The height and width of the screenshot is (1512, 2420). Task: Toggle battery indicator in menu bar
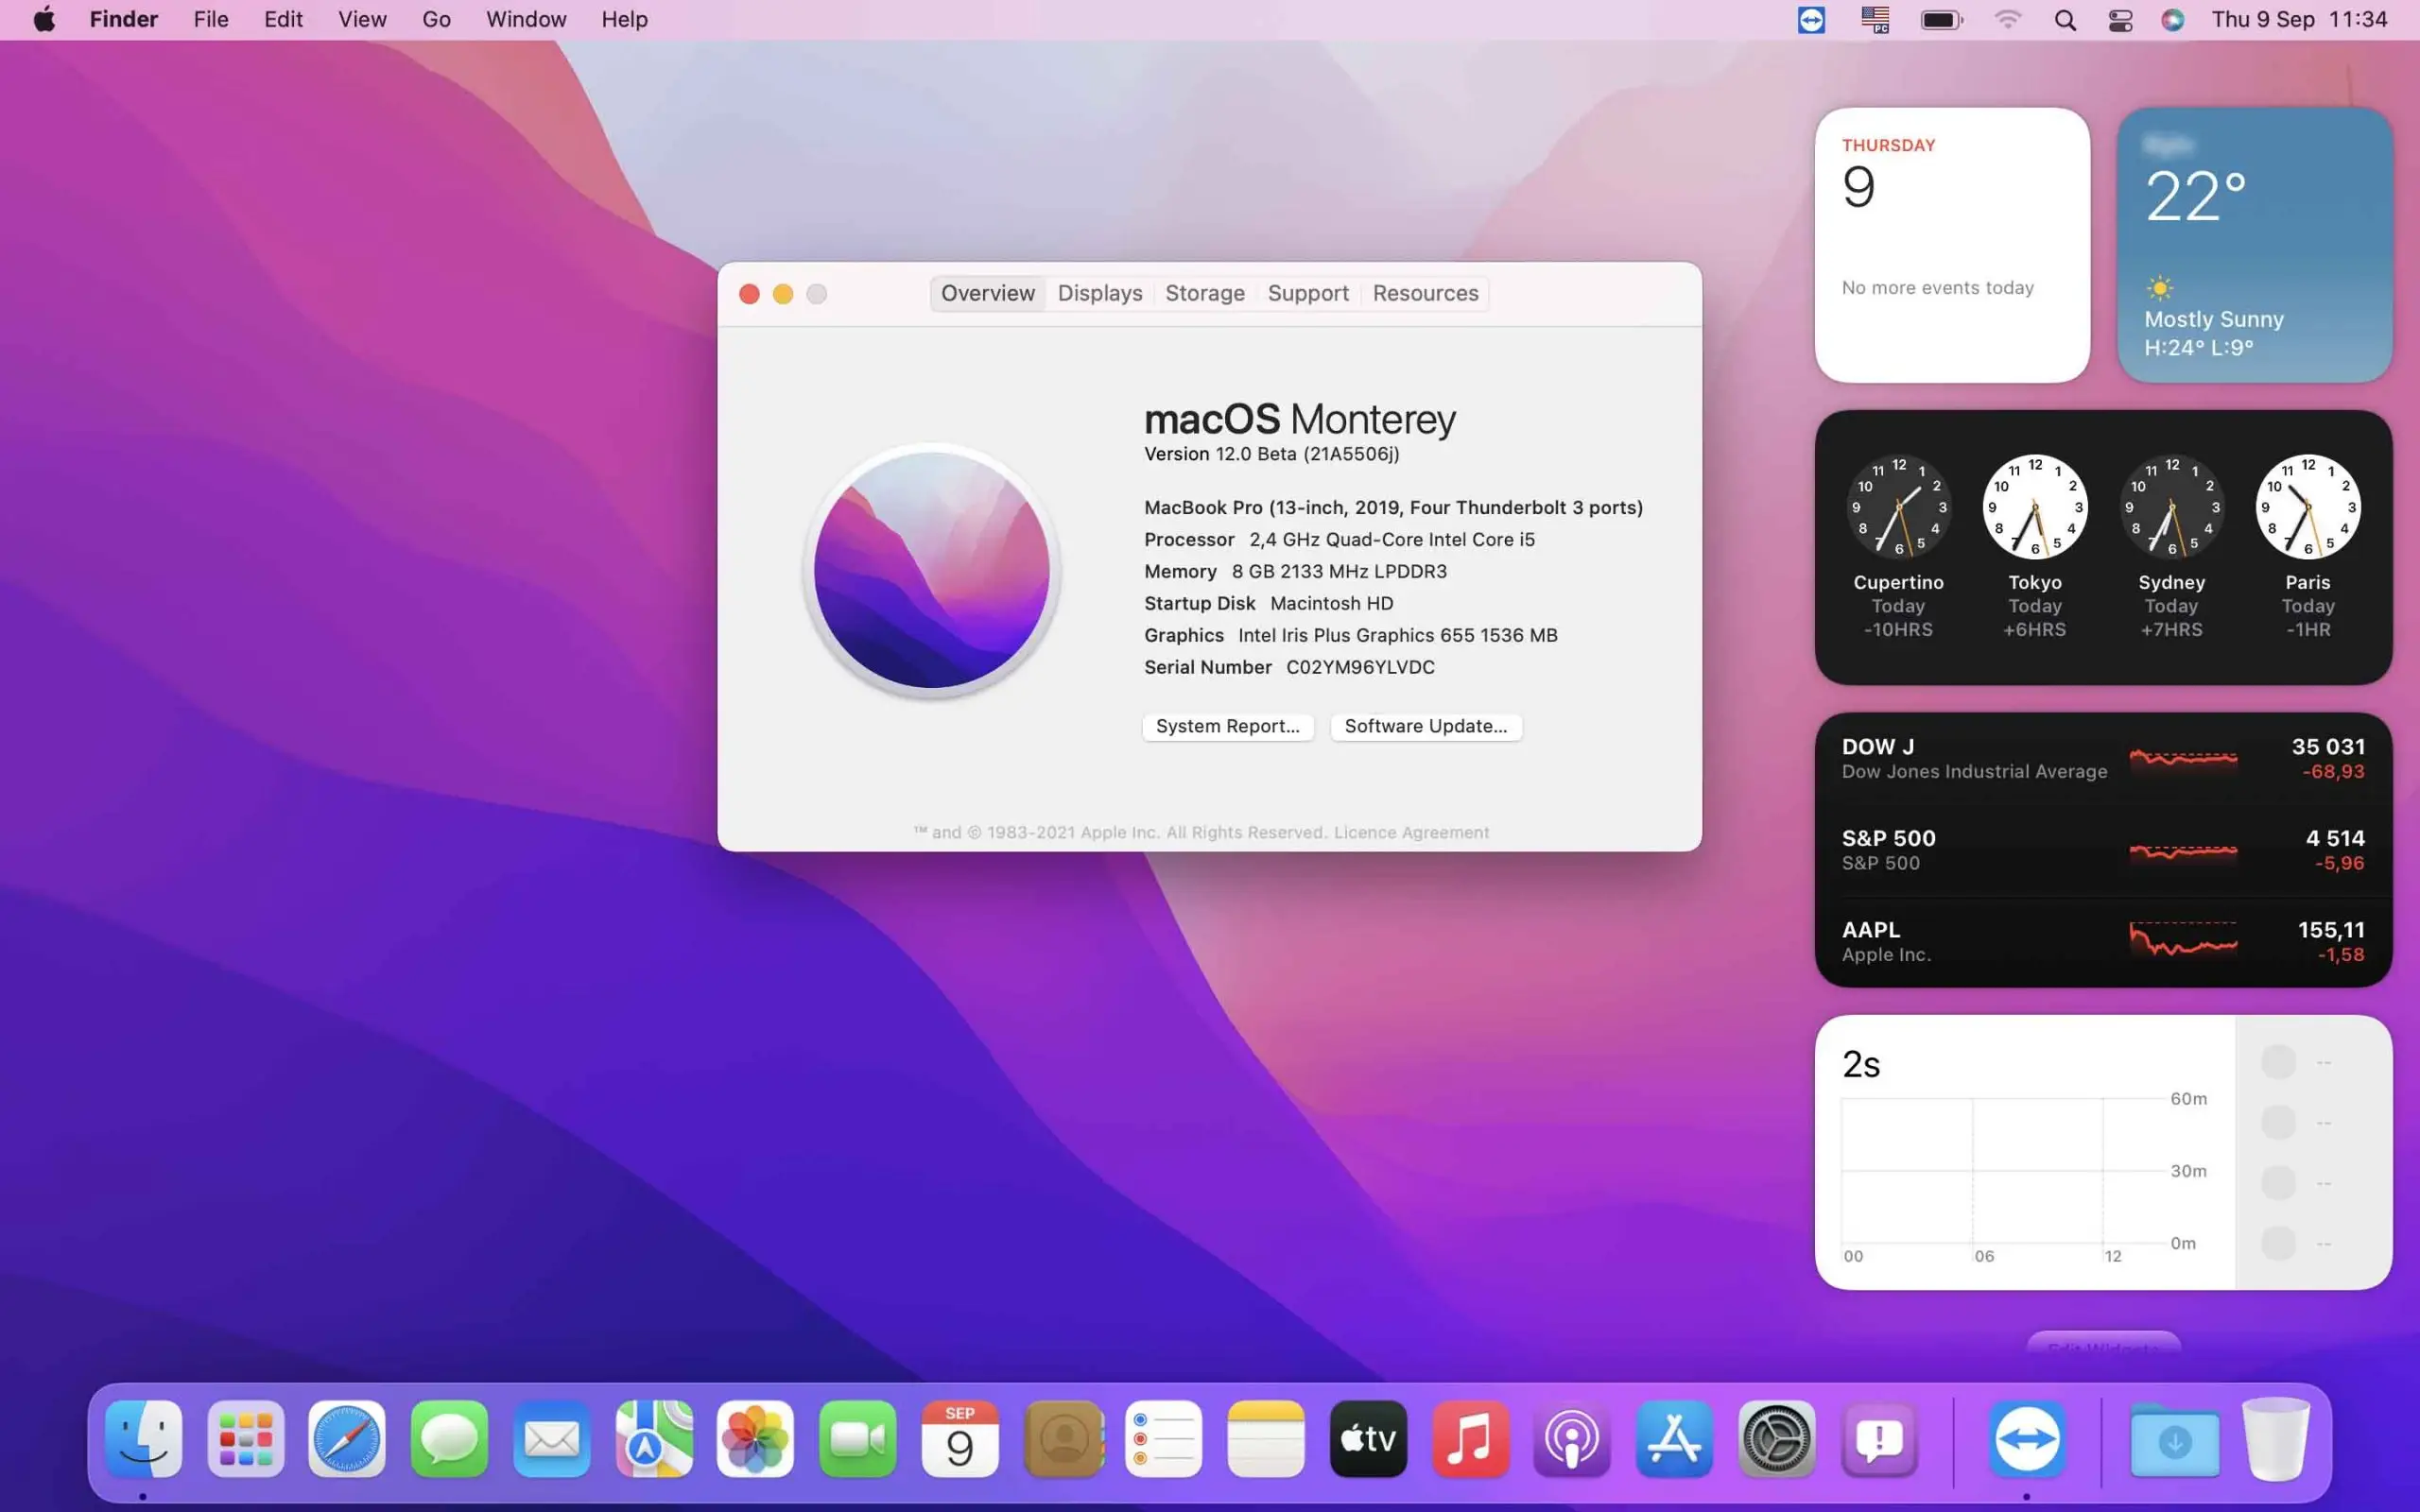click(1941, 19)
